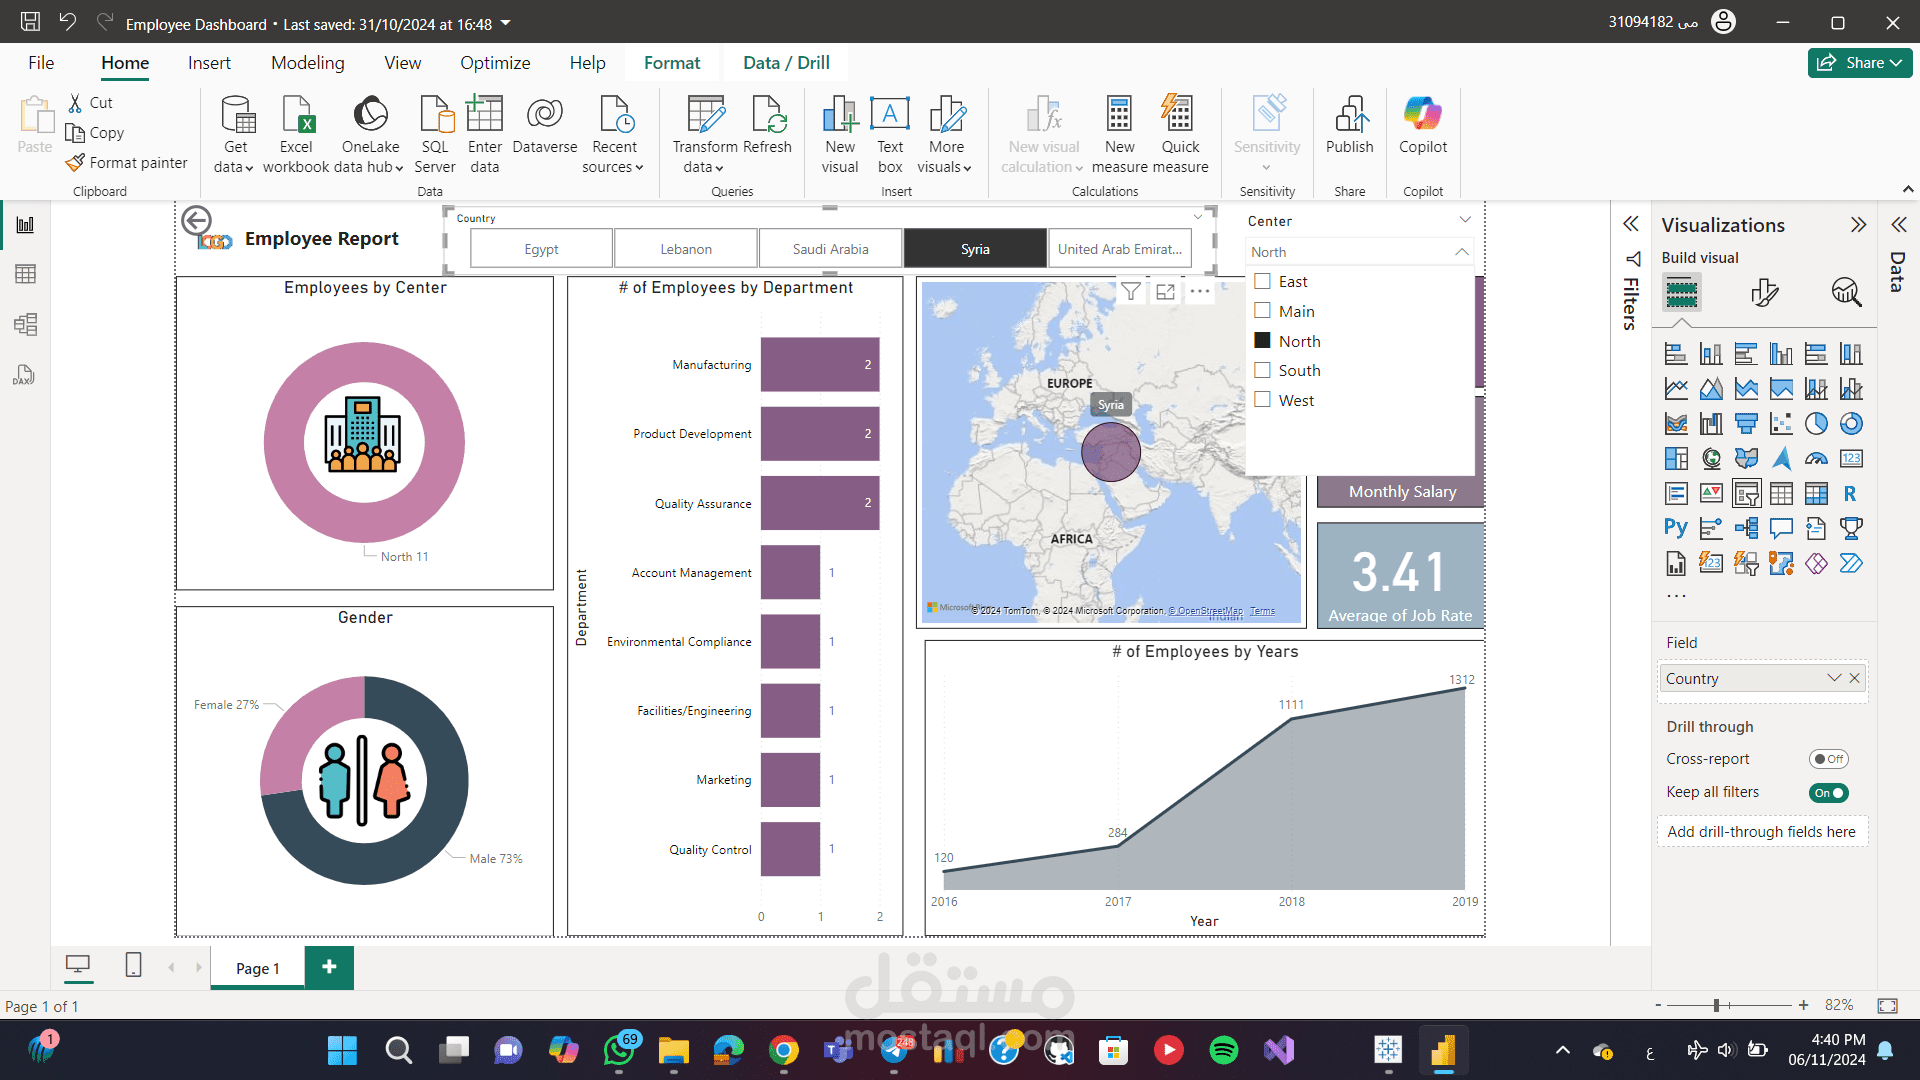1920x1080 pixels.
Task: Switch to the Data / Drill tab
Action: [x=785, y=62]
